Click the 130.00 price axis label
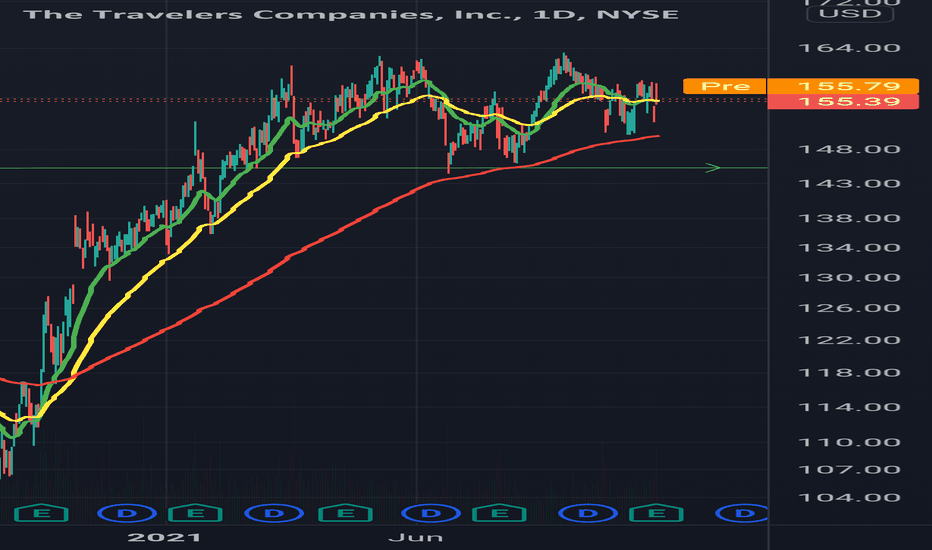The height and width of the screenshot is (550, 932). coord(849,278)
